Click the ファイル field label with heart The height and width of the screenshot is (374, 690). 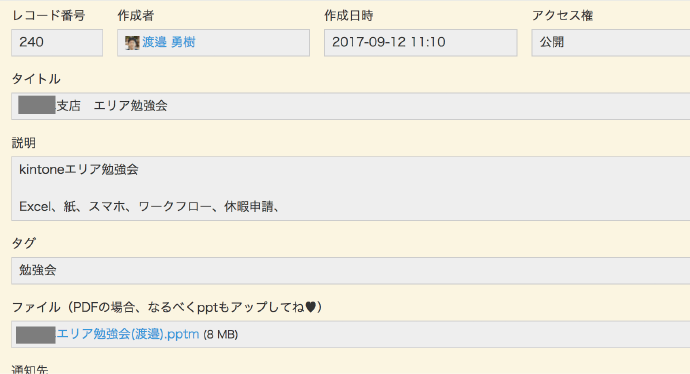point(167,307)
